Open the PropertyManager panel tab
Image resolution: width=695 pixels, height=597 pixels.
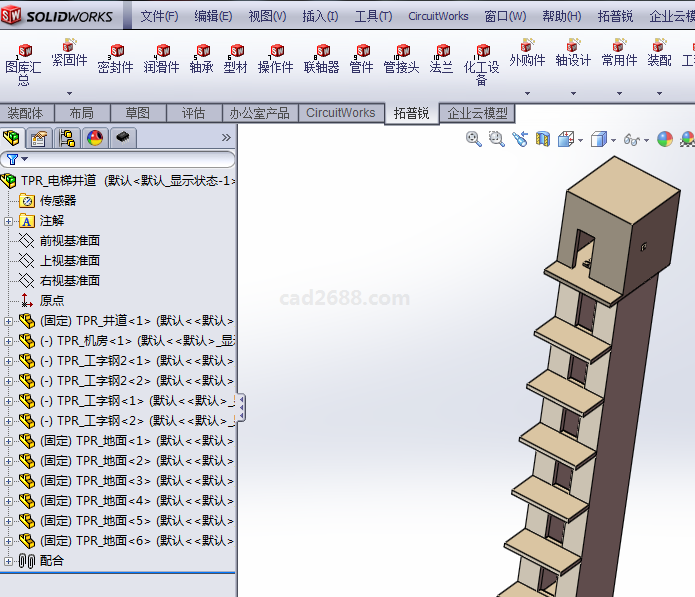[x=39, y=138]
